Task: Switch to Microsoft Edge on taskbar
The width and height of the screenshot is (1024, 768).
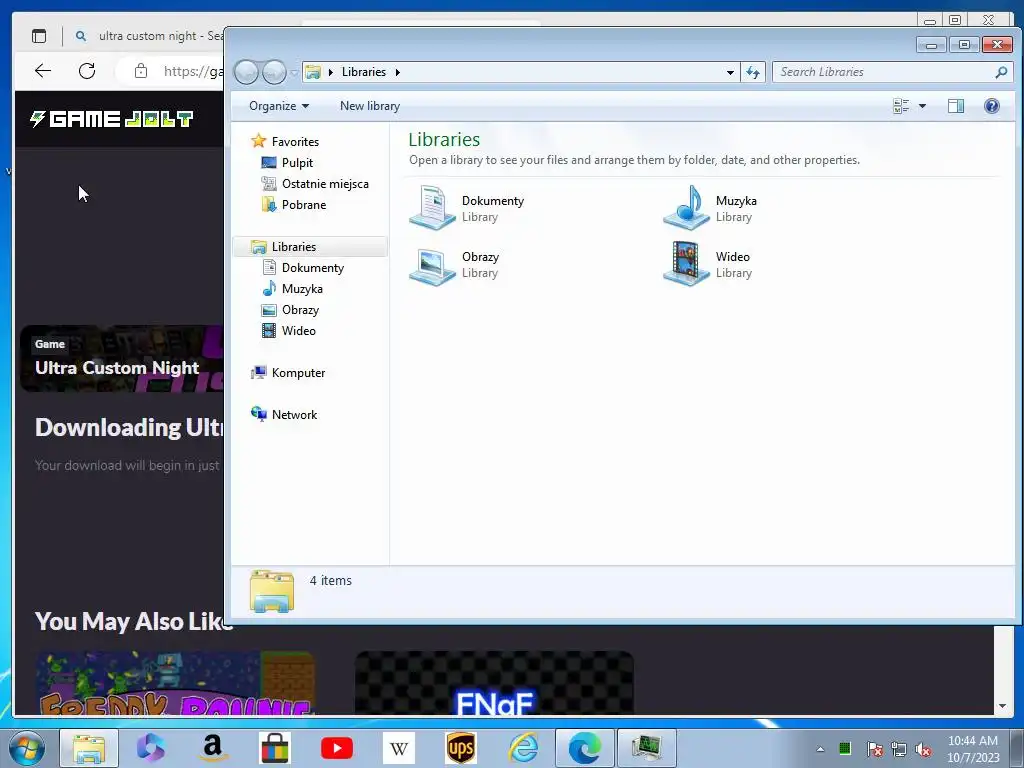Action: pos(584,748)
